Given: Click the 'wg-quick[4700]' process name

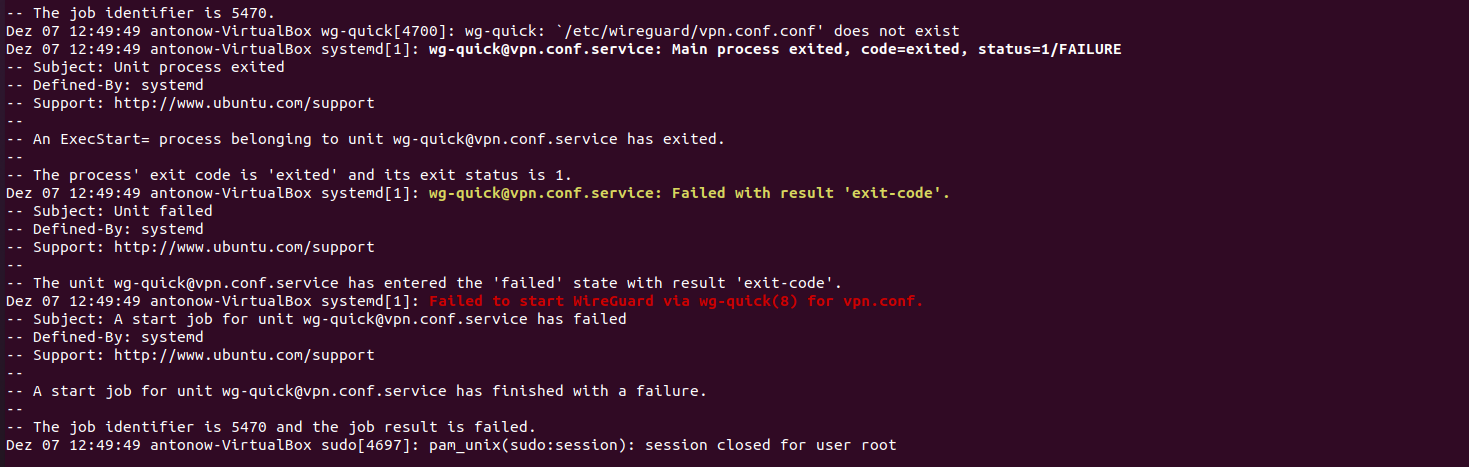Looking at the screenshot, I should coord(383,31).
